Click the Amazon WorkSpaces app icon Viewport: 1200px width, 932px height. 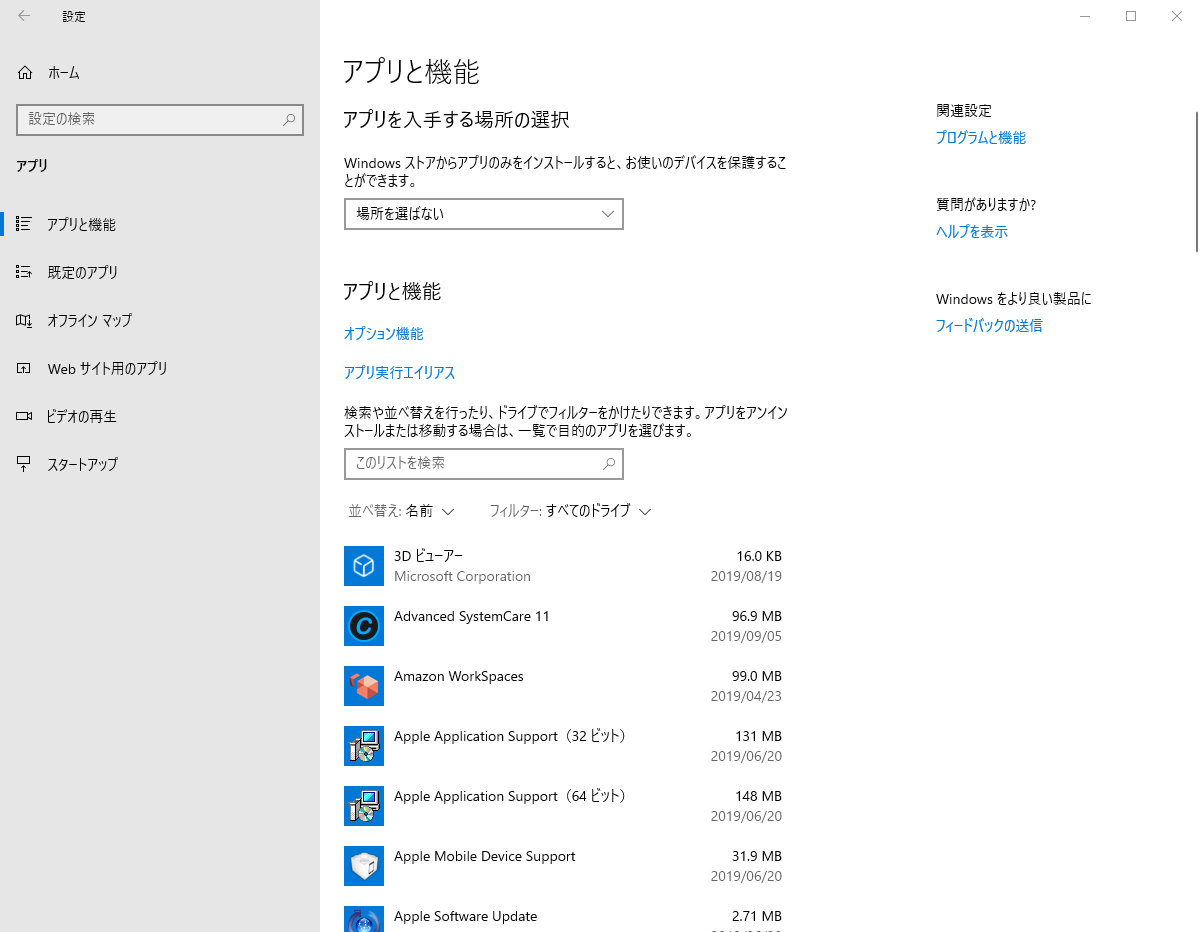tap(364, 686)
